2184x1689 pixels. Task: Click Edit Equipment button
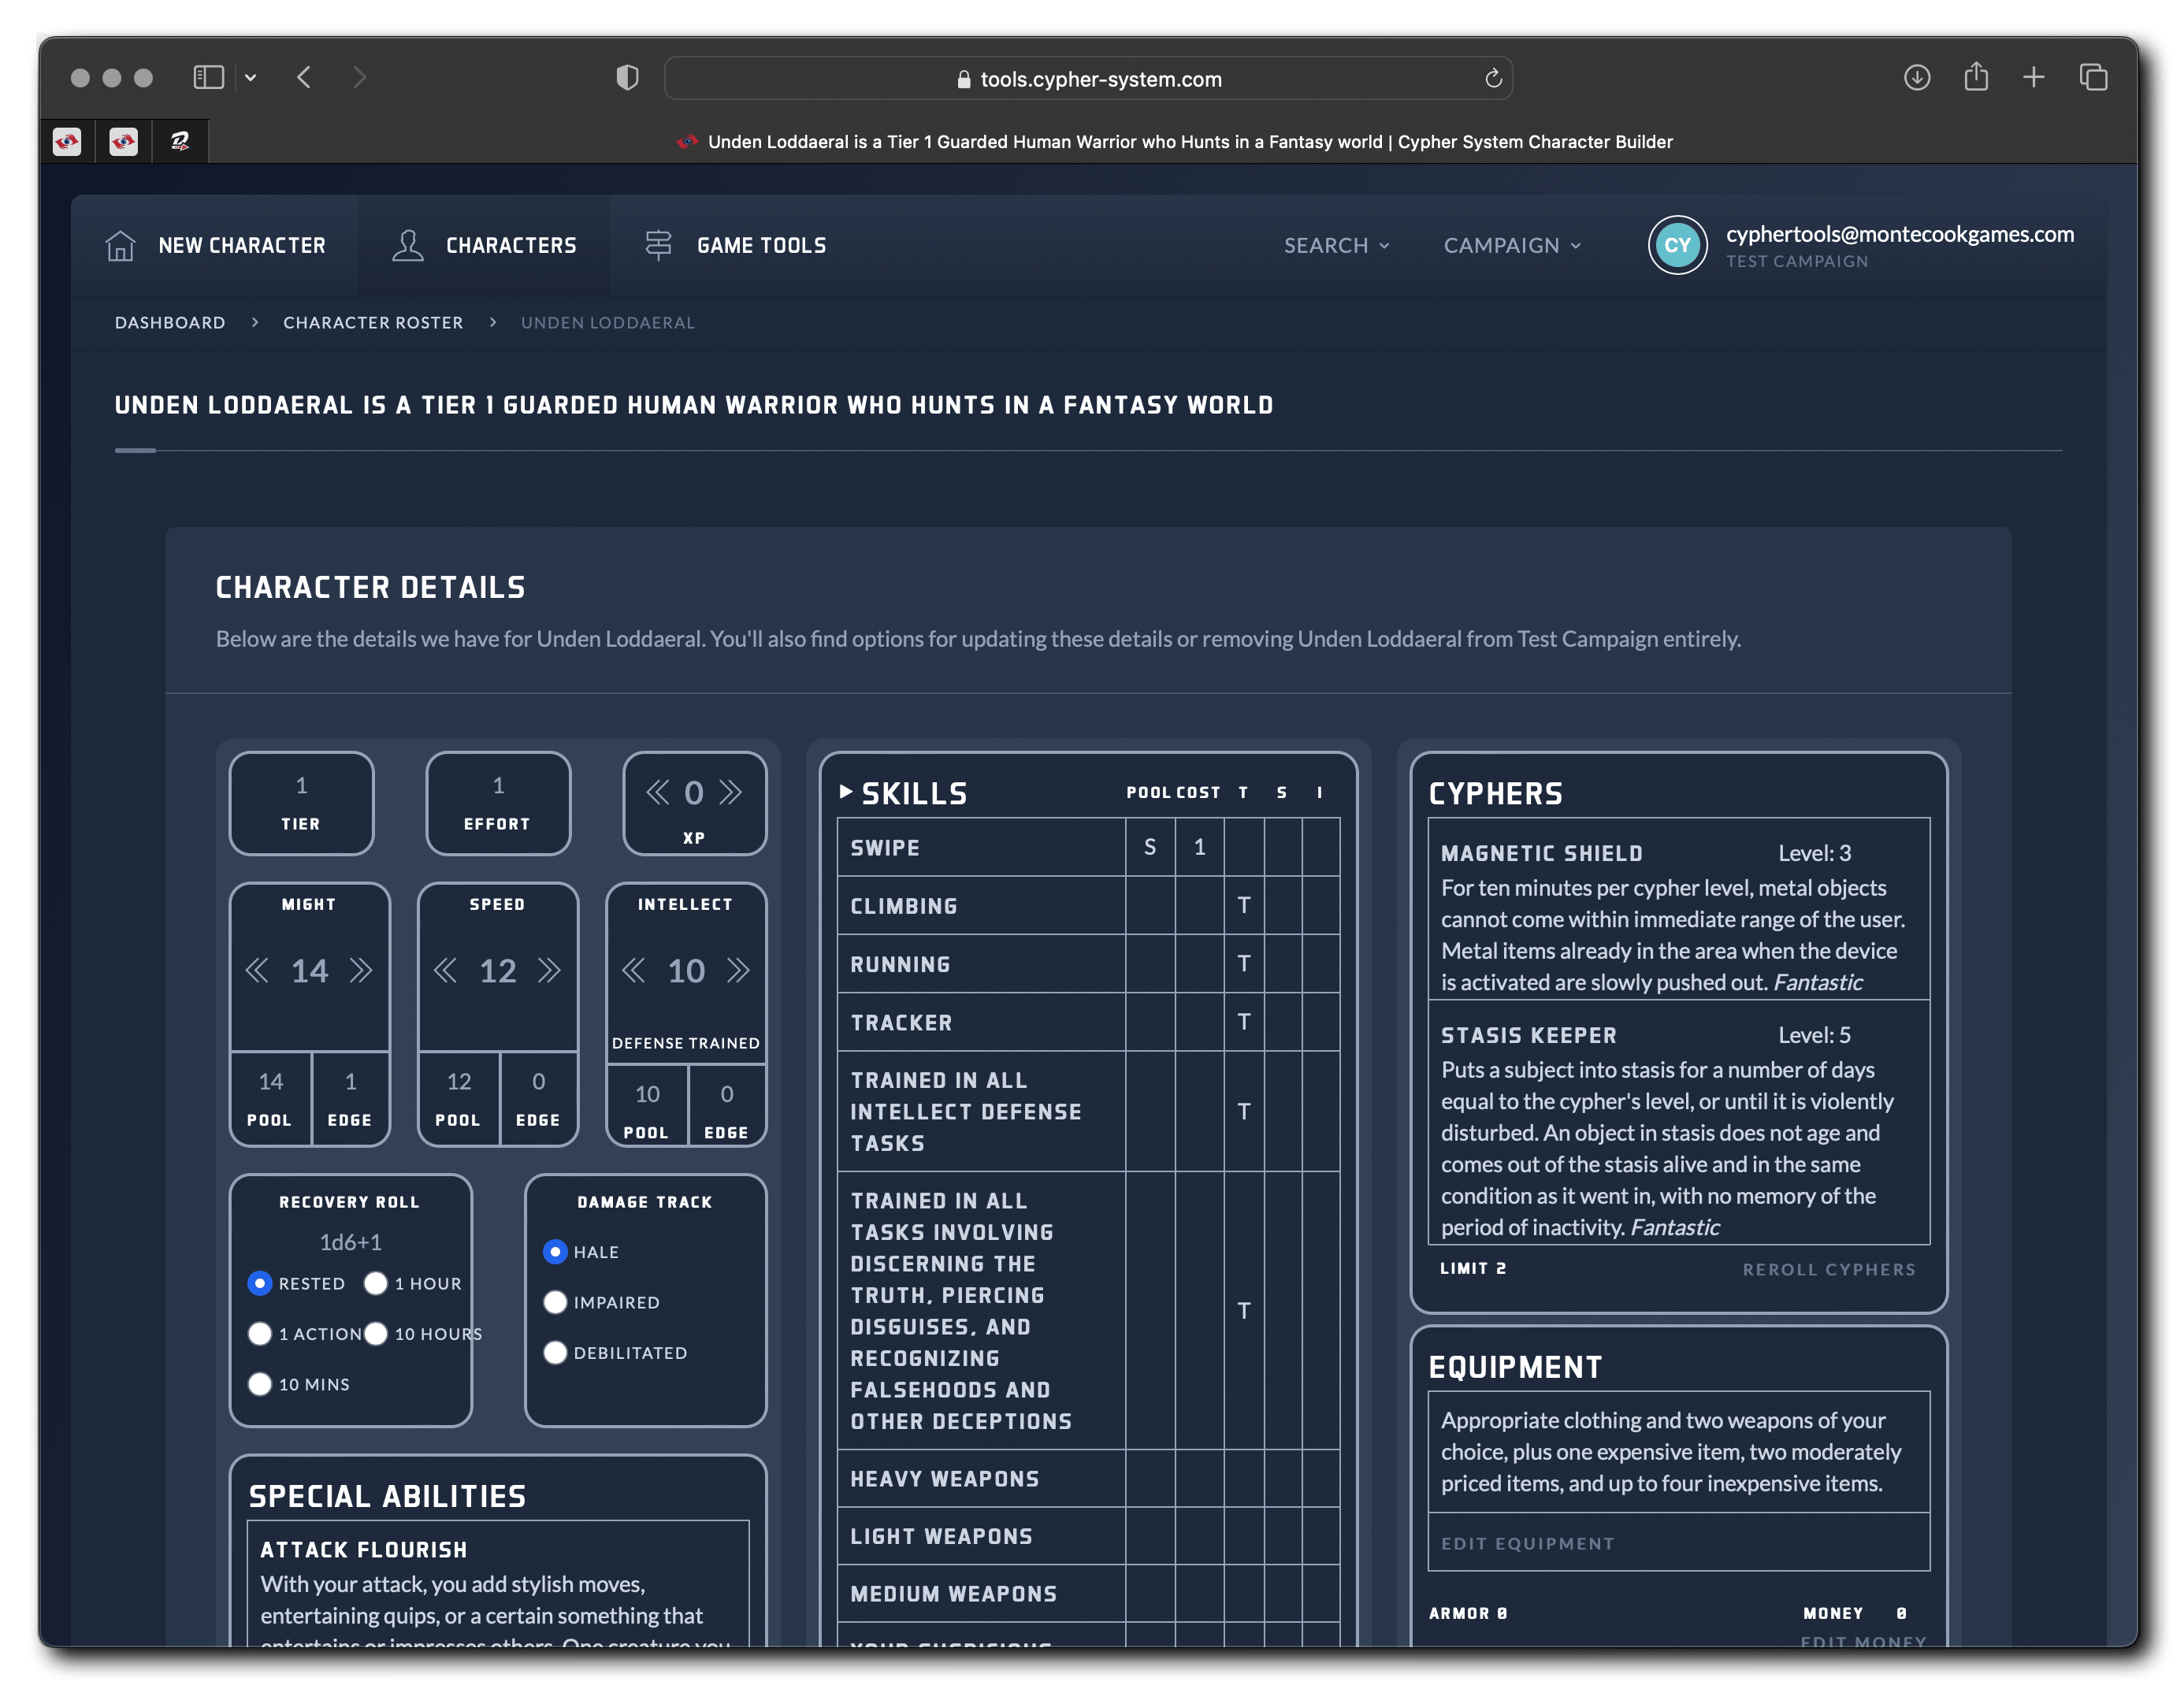1527,1544
